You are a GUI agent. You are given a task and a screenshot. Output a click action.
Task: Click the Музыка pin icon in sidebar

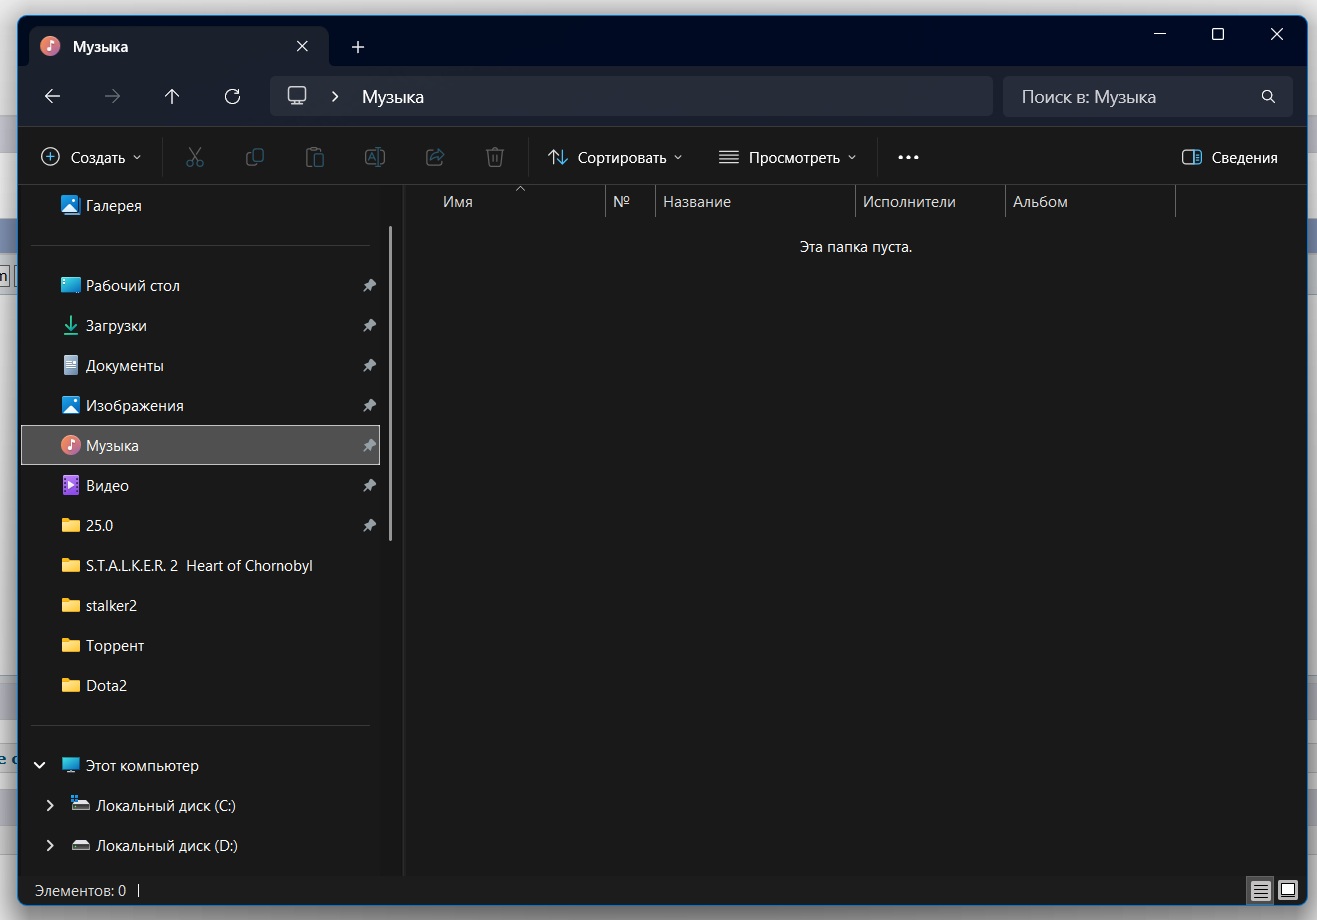point(369,446)
